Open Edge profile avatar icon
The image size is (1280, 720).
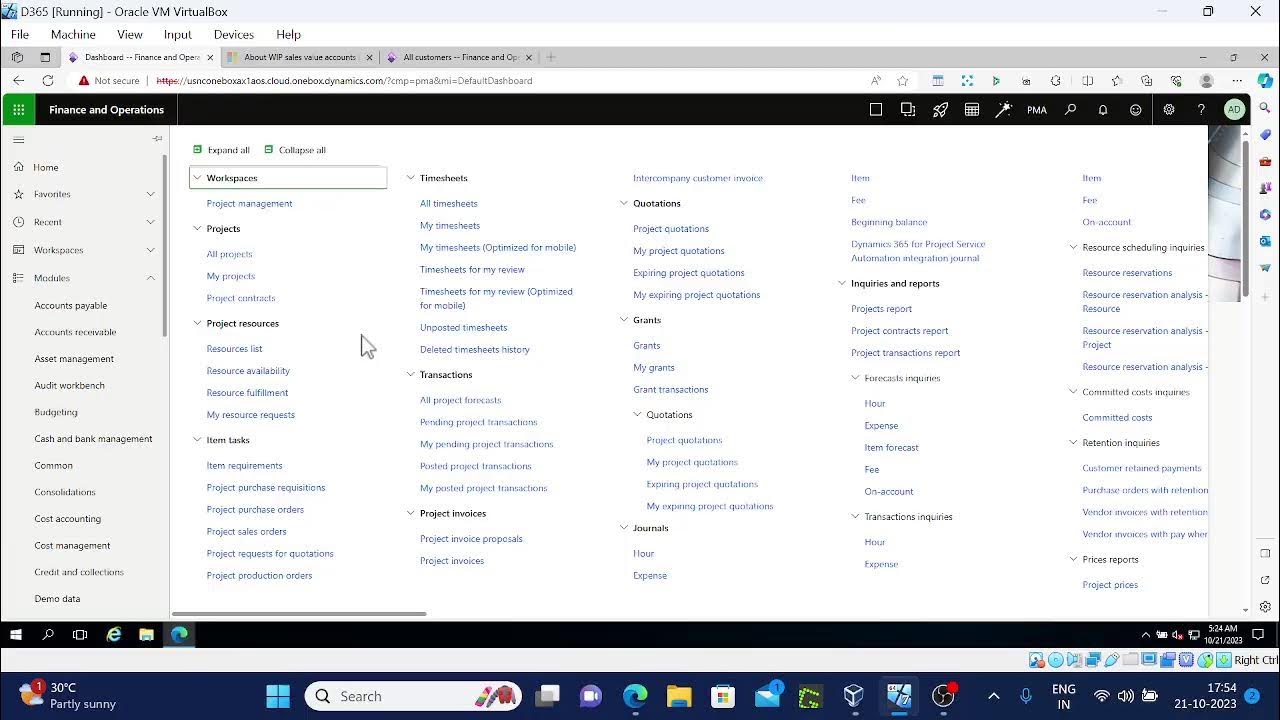point(1207,81)
